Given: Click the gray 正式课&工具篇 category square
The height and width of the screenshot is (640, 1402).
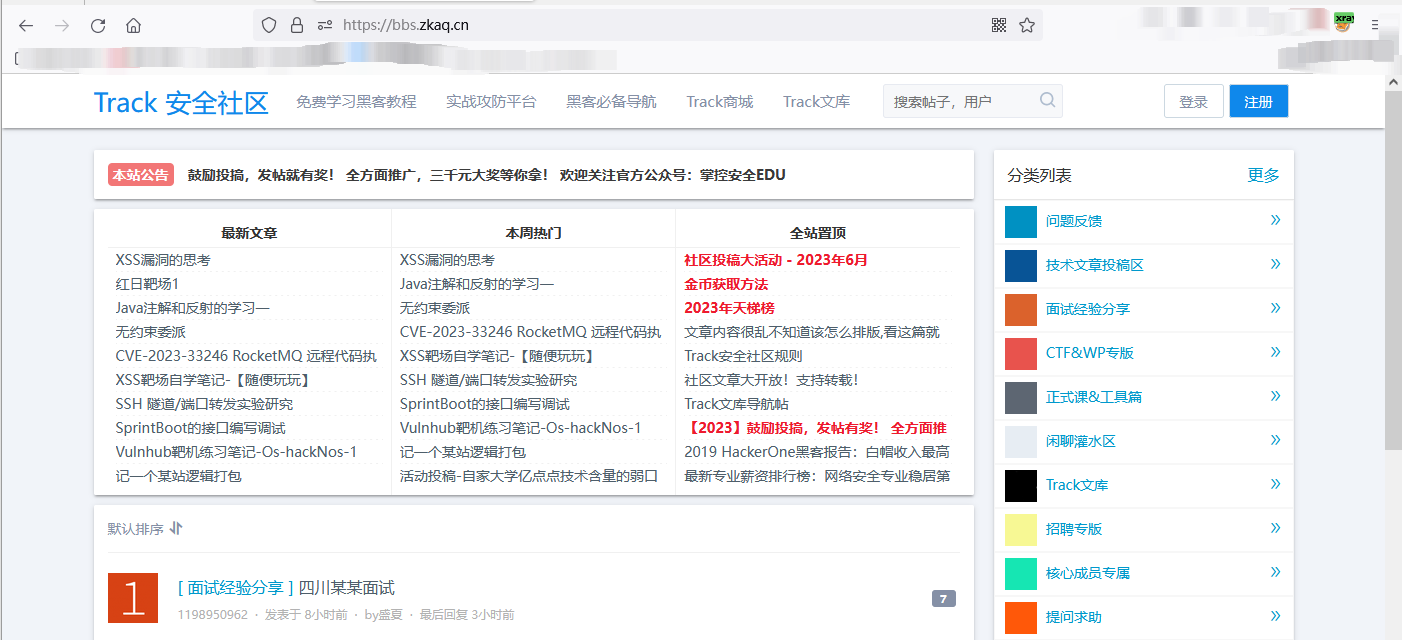Looking at the screenshot, I should click(x=1021, y=397).
